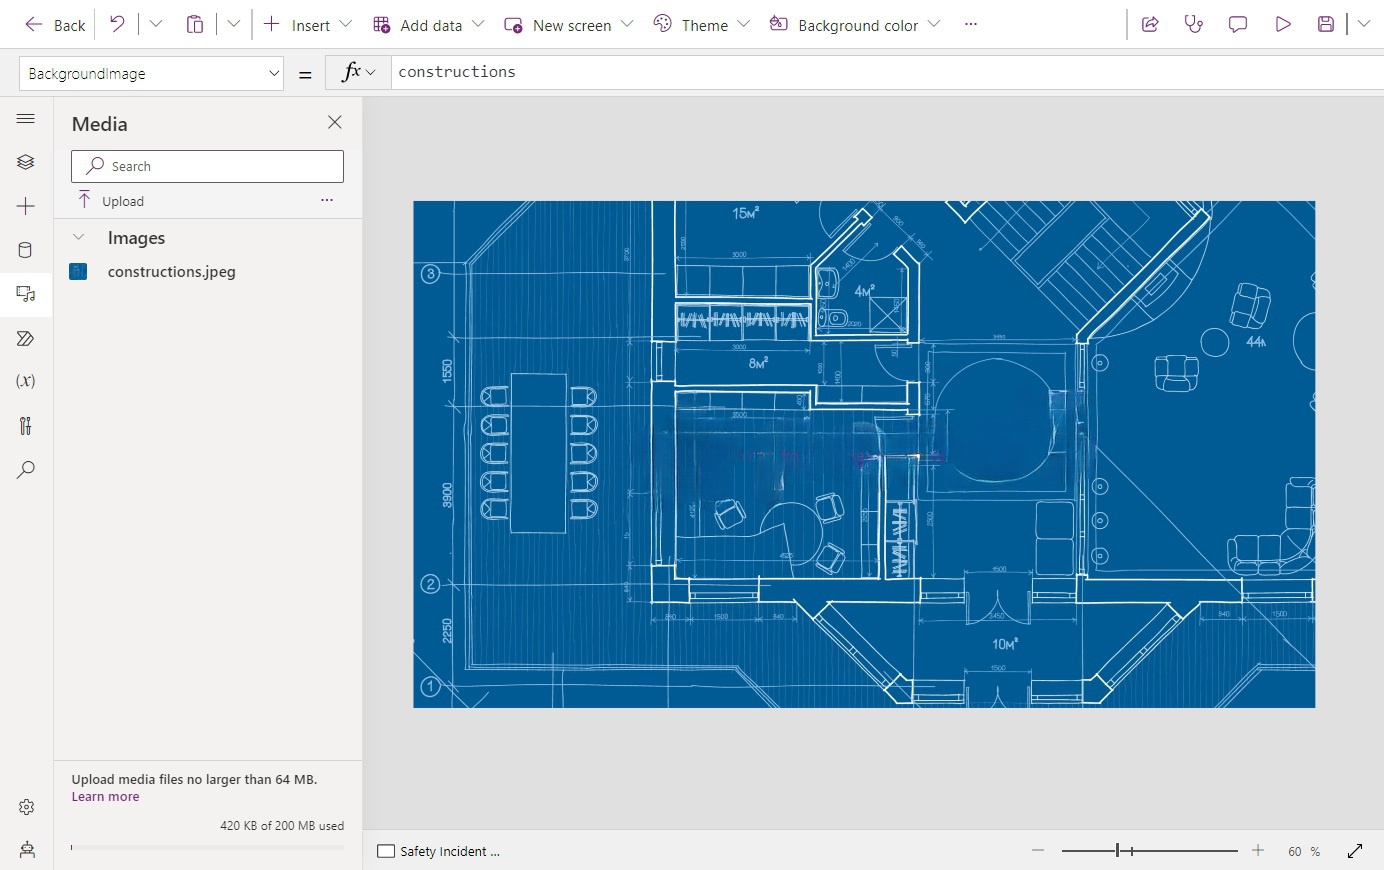Open the Power Automate panel
Screen dimensions: 1384x870
click(x=26, y=338)
